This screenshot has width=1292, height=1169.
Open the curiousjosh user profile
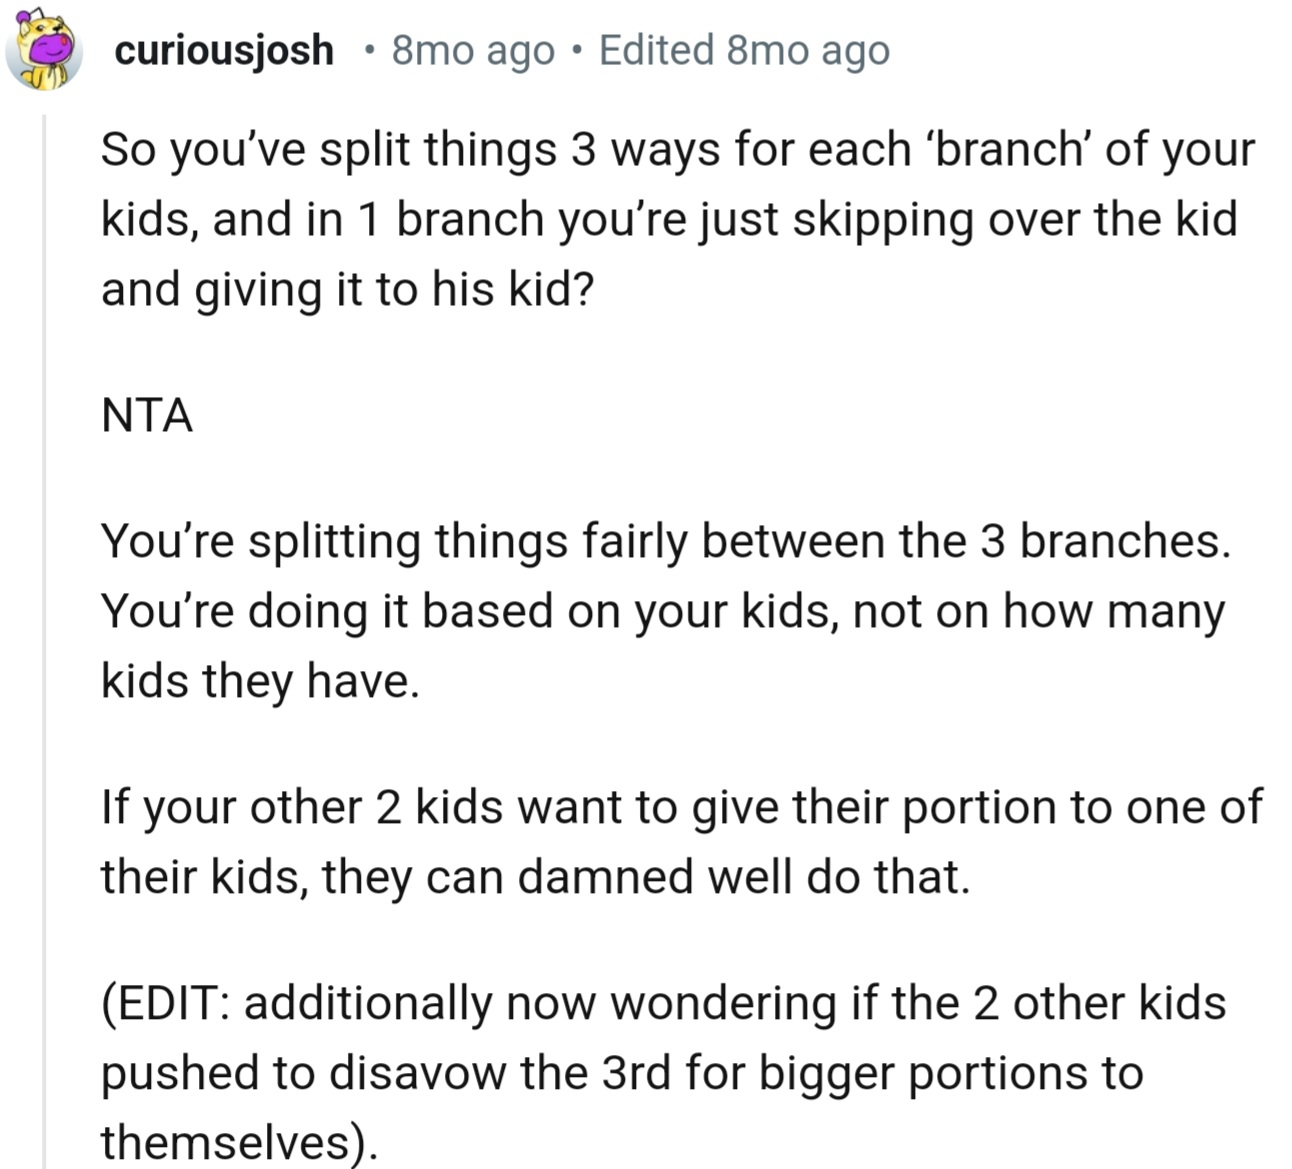pyautogui.click(x=224, y=50)
